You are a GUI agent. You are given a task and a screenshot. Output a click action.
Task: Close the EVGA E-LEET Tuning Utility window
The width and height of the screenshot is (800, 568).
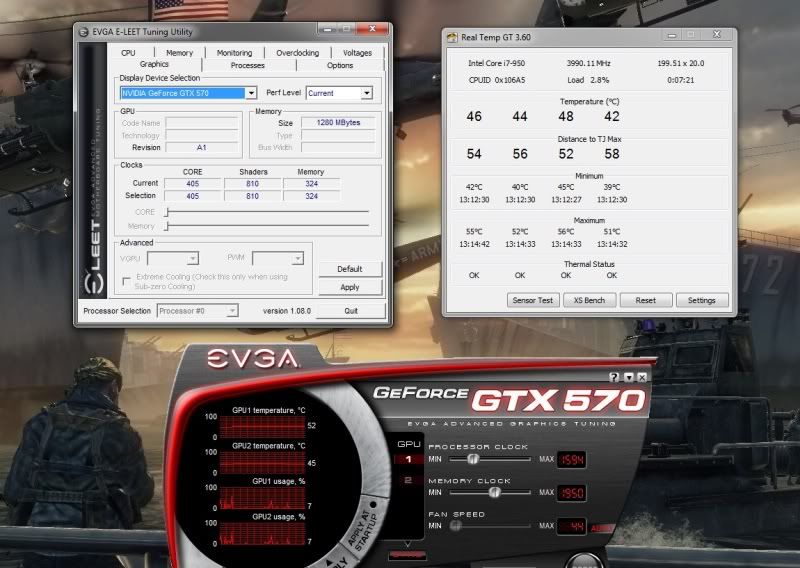372,29
